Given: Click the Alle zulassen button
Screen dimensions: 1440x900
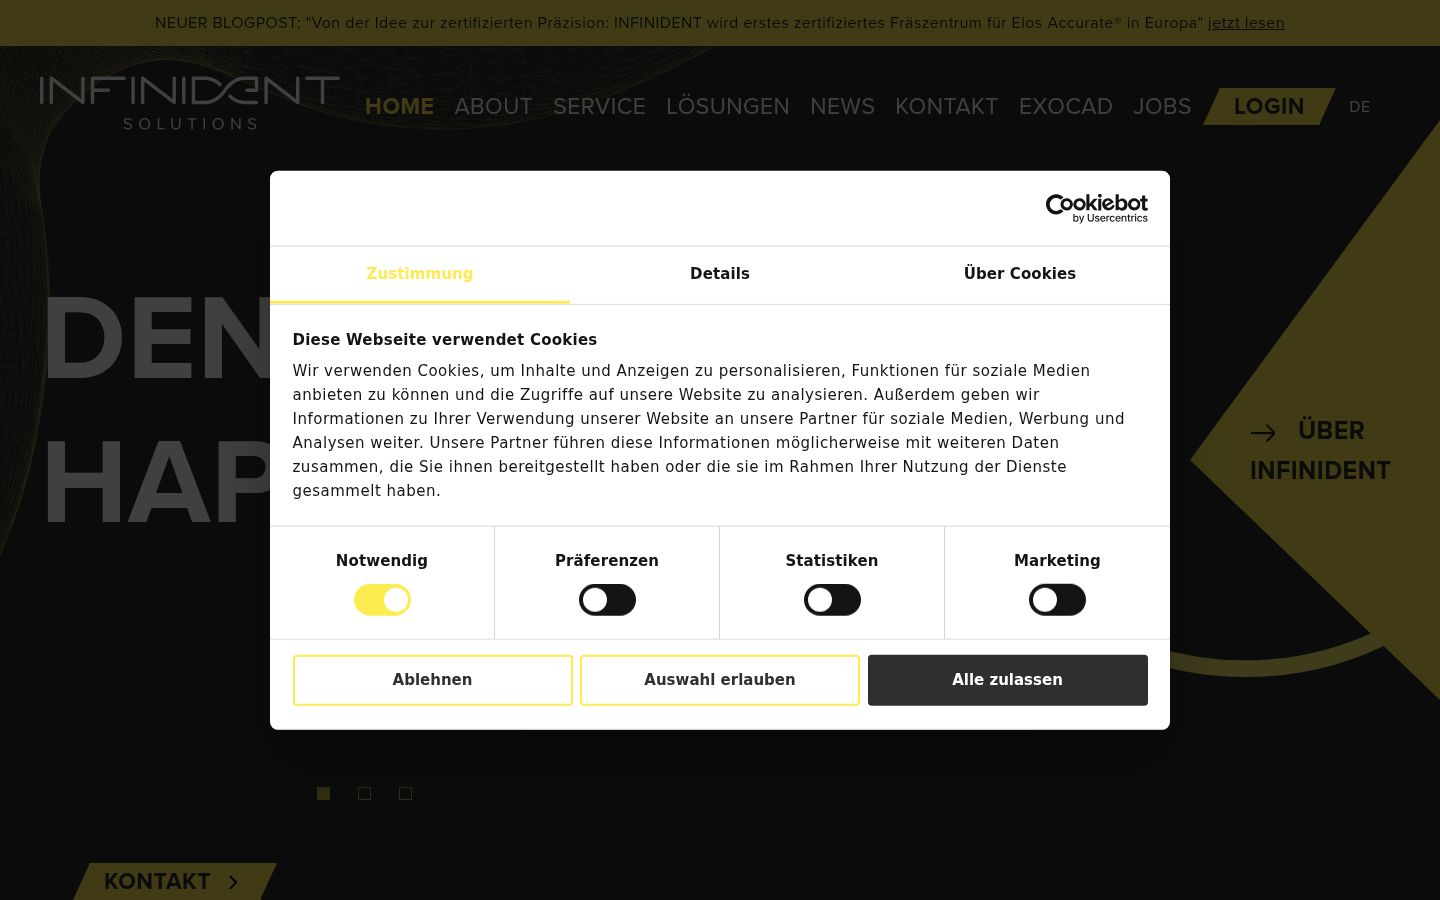Looking at the screenshot, I should point(1008,680).
